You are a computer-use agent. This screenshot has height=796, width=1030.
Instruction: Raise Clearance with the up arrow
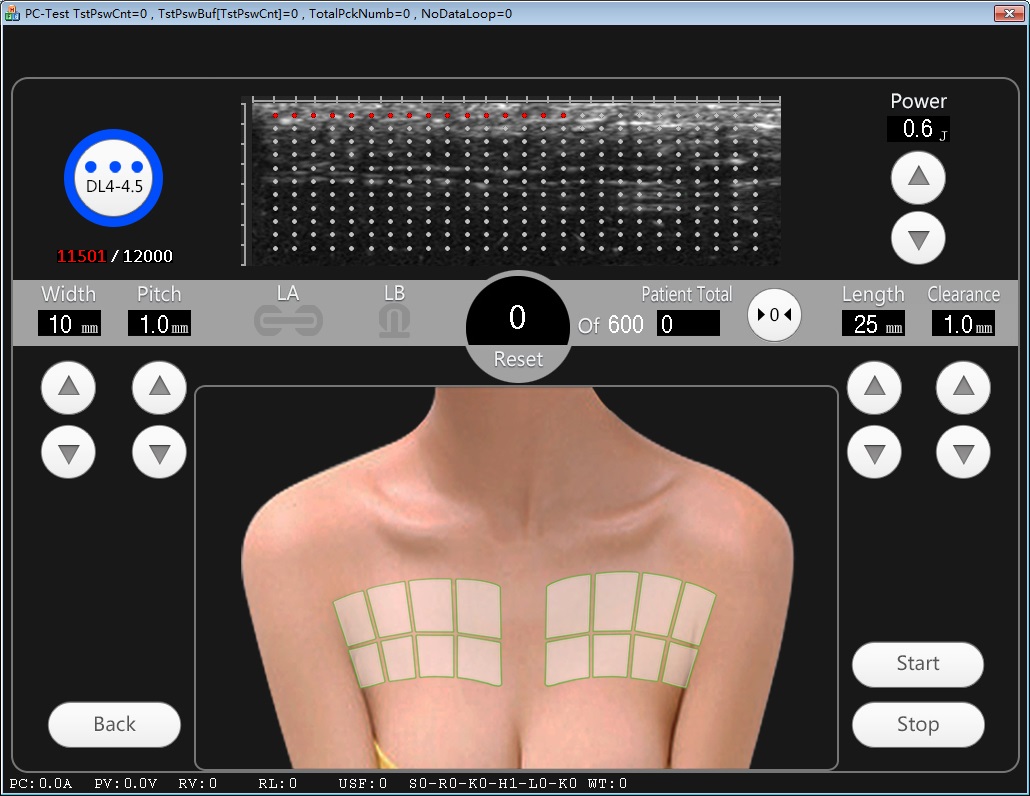coord(963,388)
